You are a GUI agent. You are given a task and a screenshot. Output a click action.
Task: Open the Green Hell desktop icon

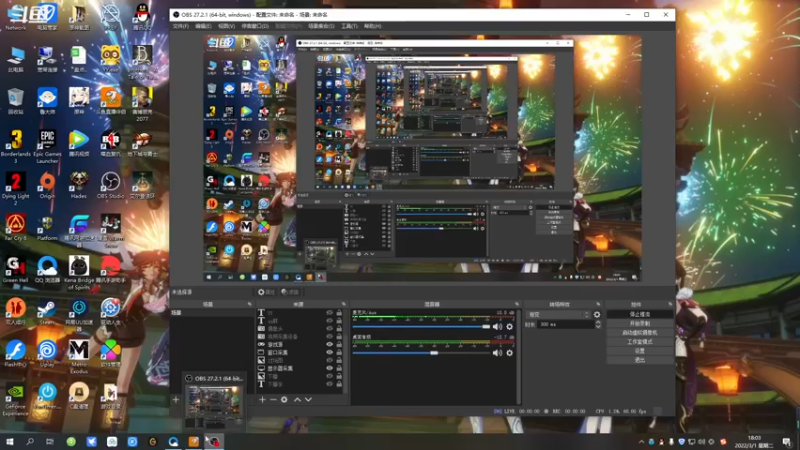click(16, 270)
